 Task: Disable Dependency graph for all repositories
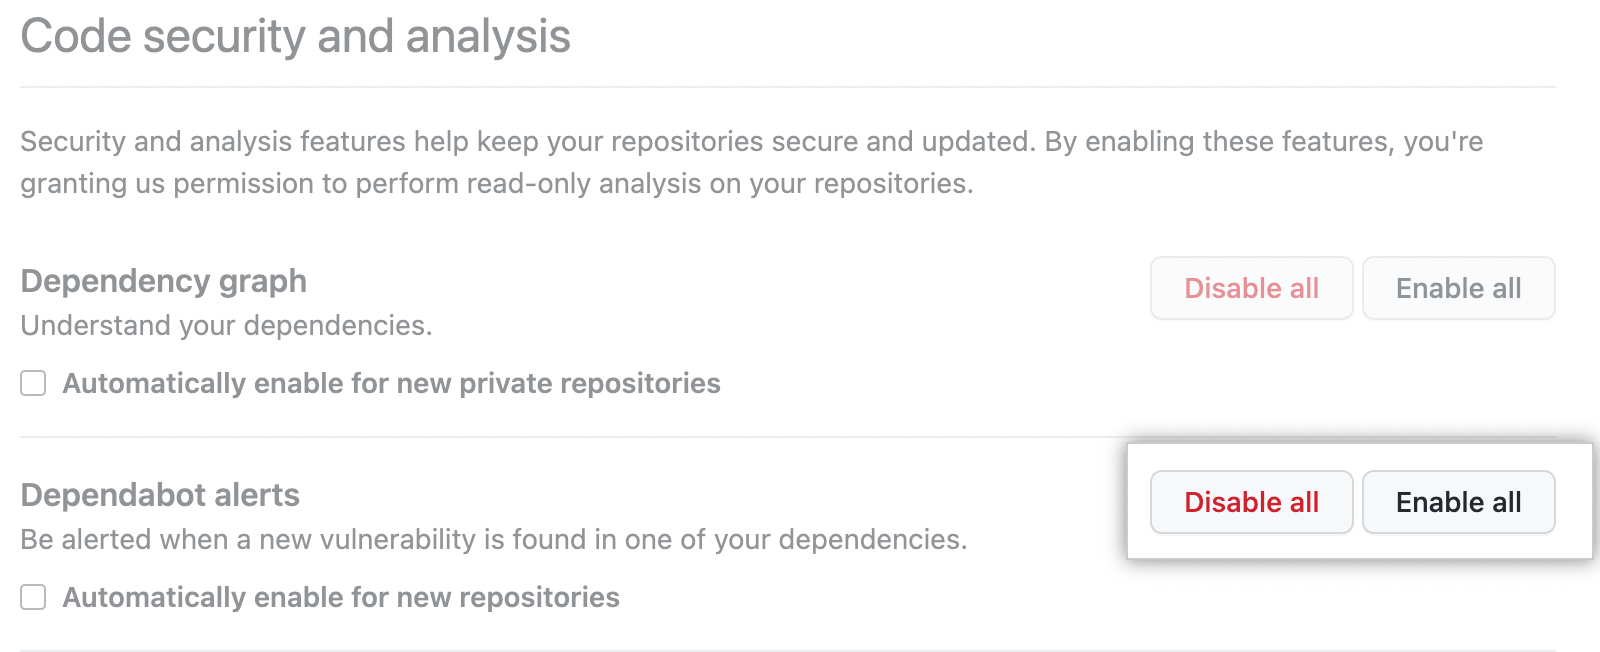click(x=1250, y=288)
